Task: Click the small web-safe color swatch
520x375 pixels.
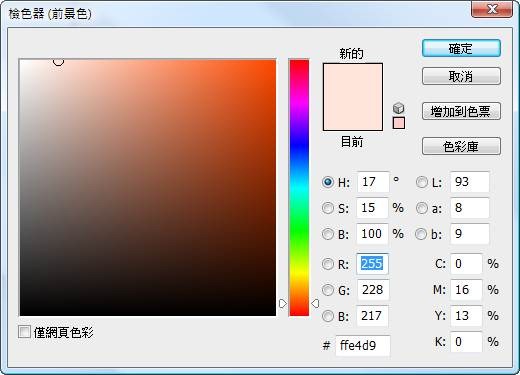Action: point(399,123)
